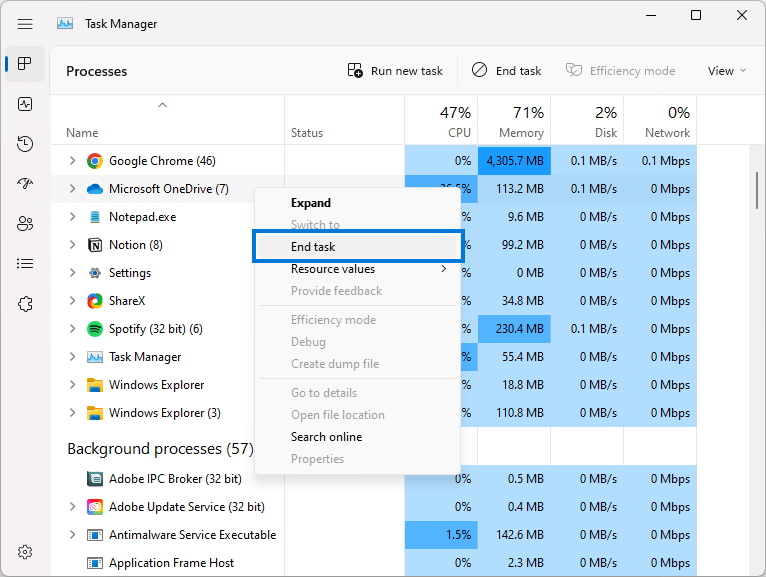The image size is (766, 577).
Task: Click the Google Chrome process icon
Action: click(95, 161)
